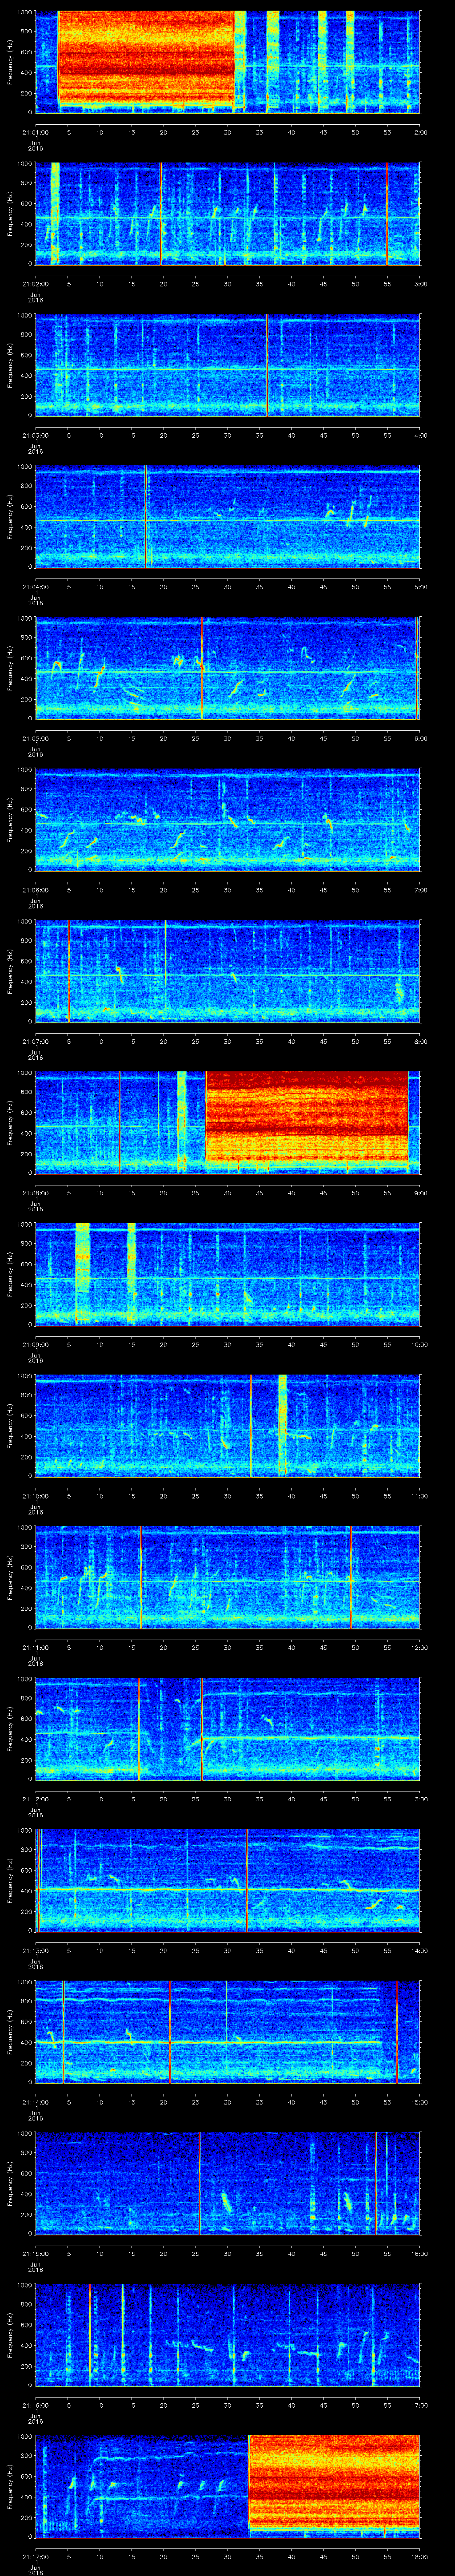Open the spectrogram panel starting at 21:02:00
The height and width of the screenshot is (2576, 455).
click(227, 214)
